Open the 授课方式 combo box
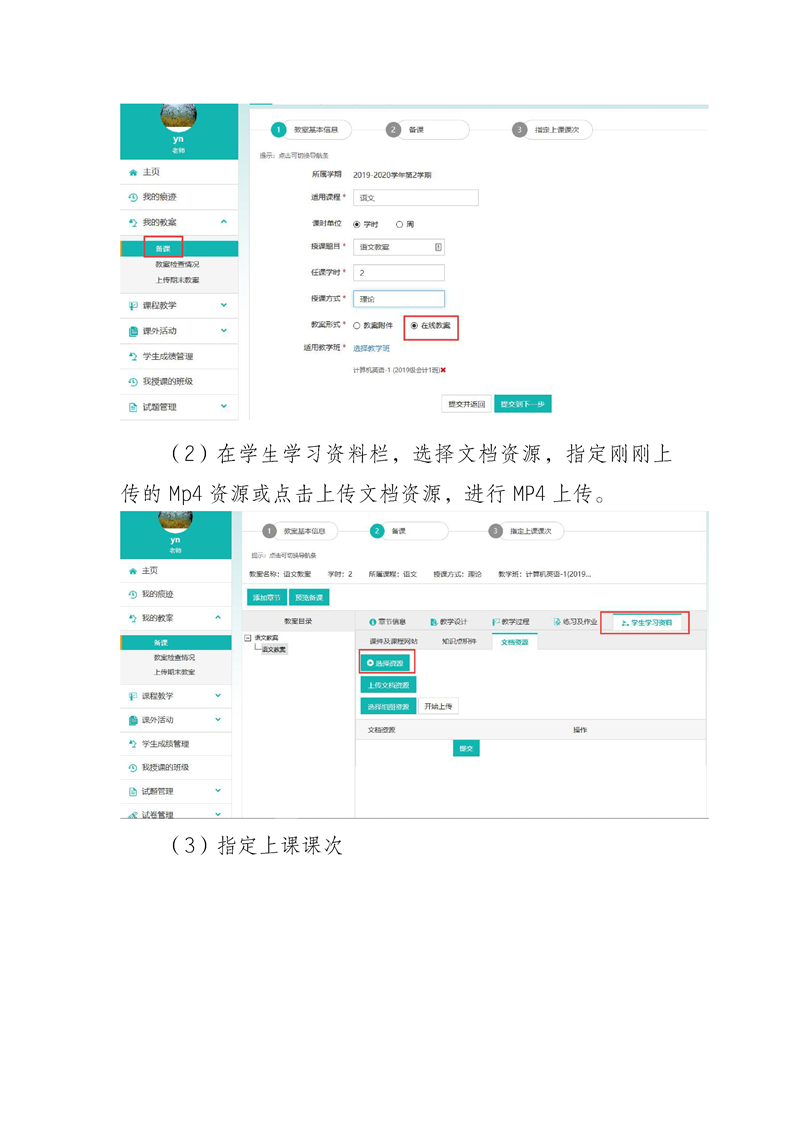793x1122 pixels. [398, 299]
